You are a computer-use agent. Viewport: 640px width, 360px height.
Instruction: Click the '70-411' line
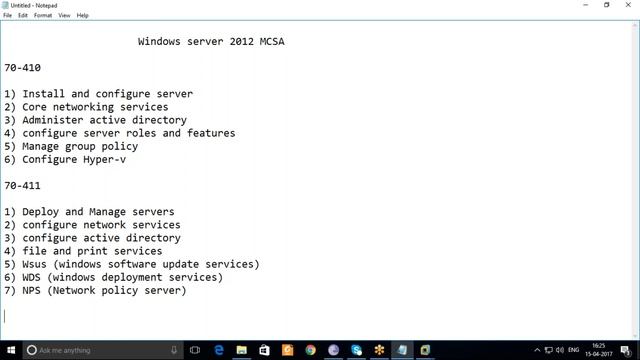click(22, 186)
